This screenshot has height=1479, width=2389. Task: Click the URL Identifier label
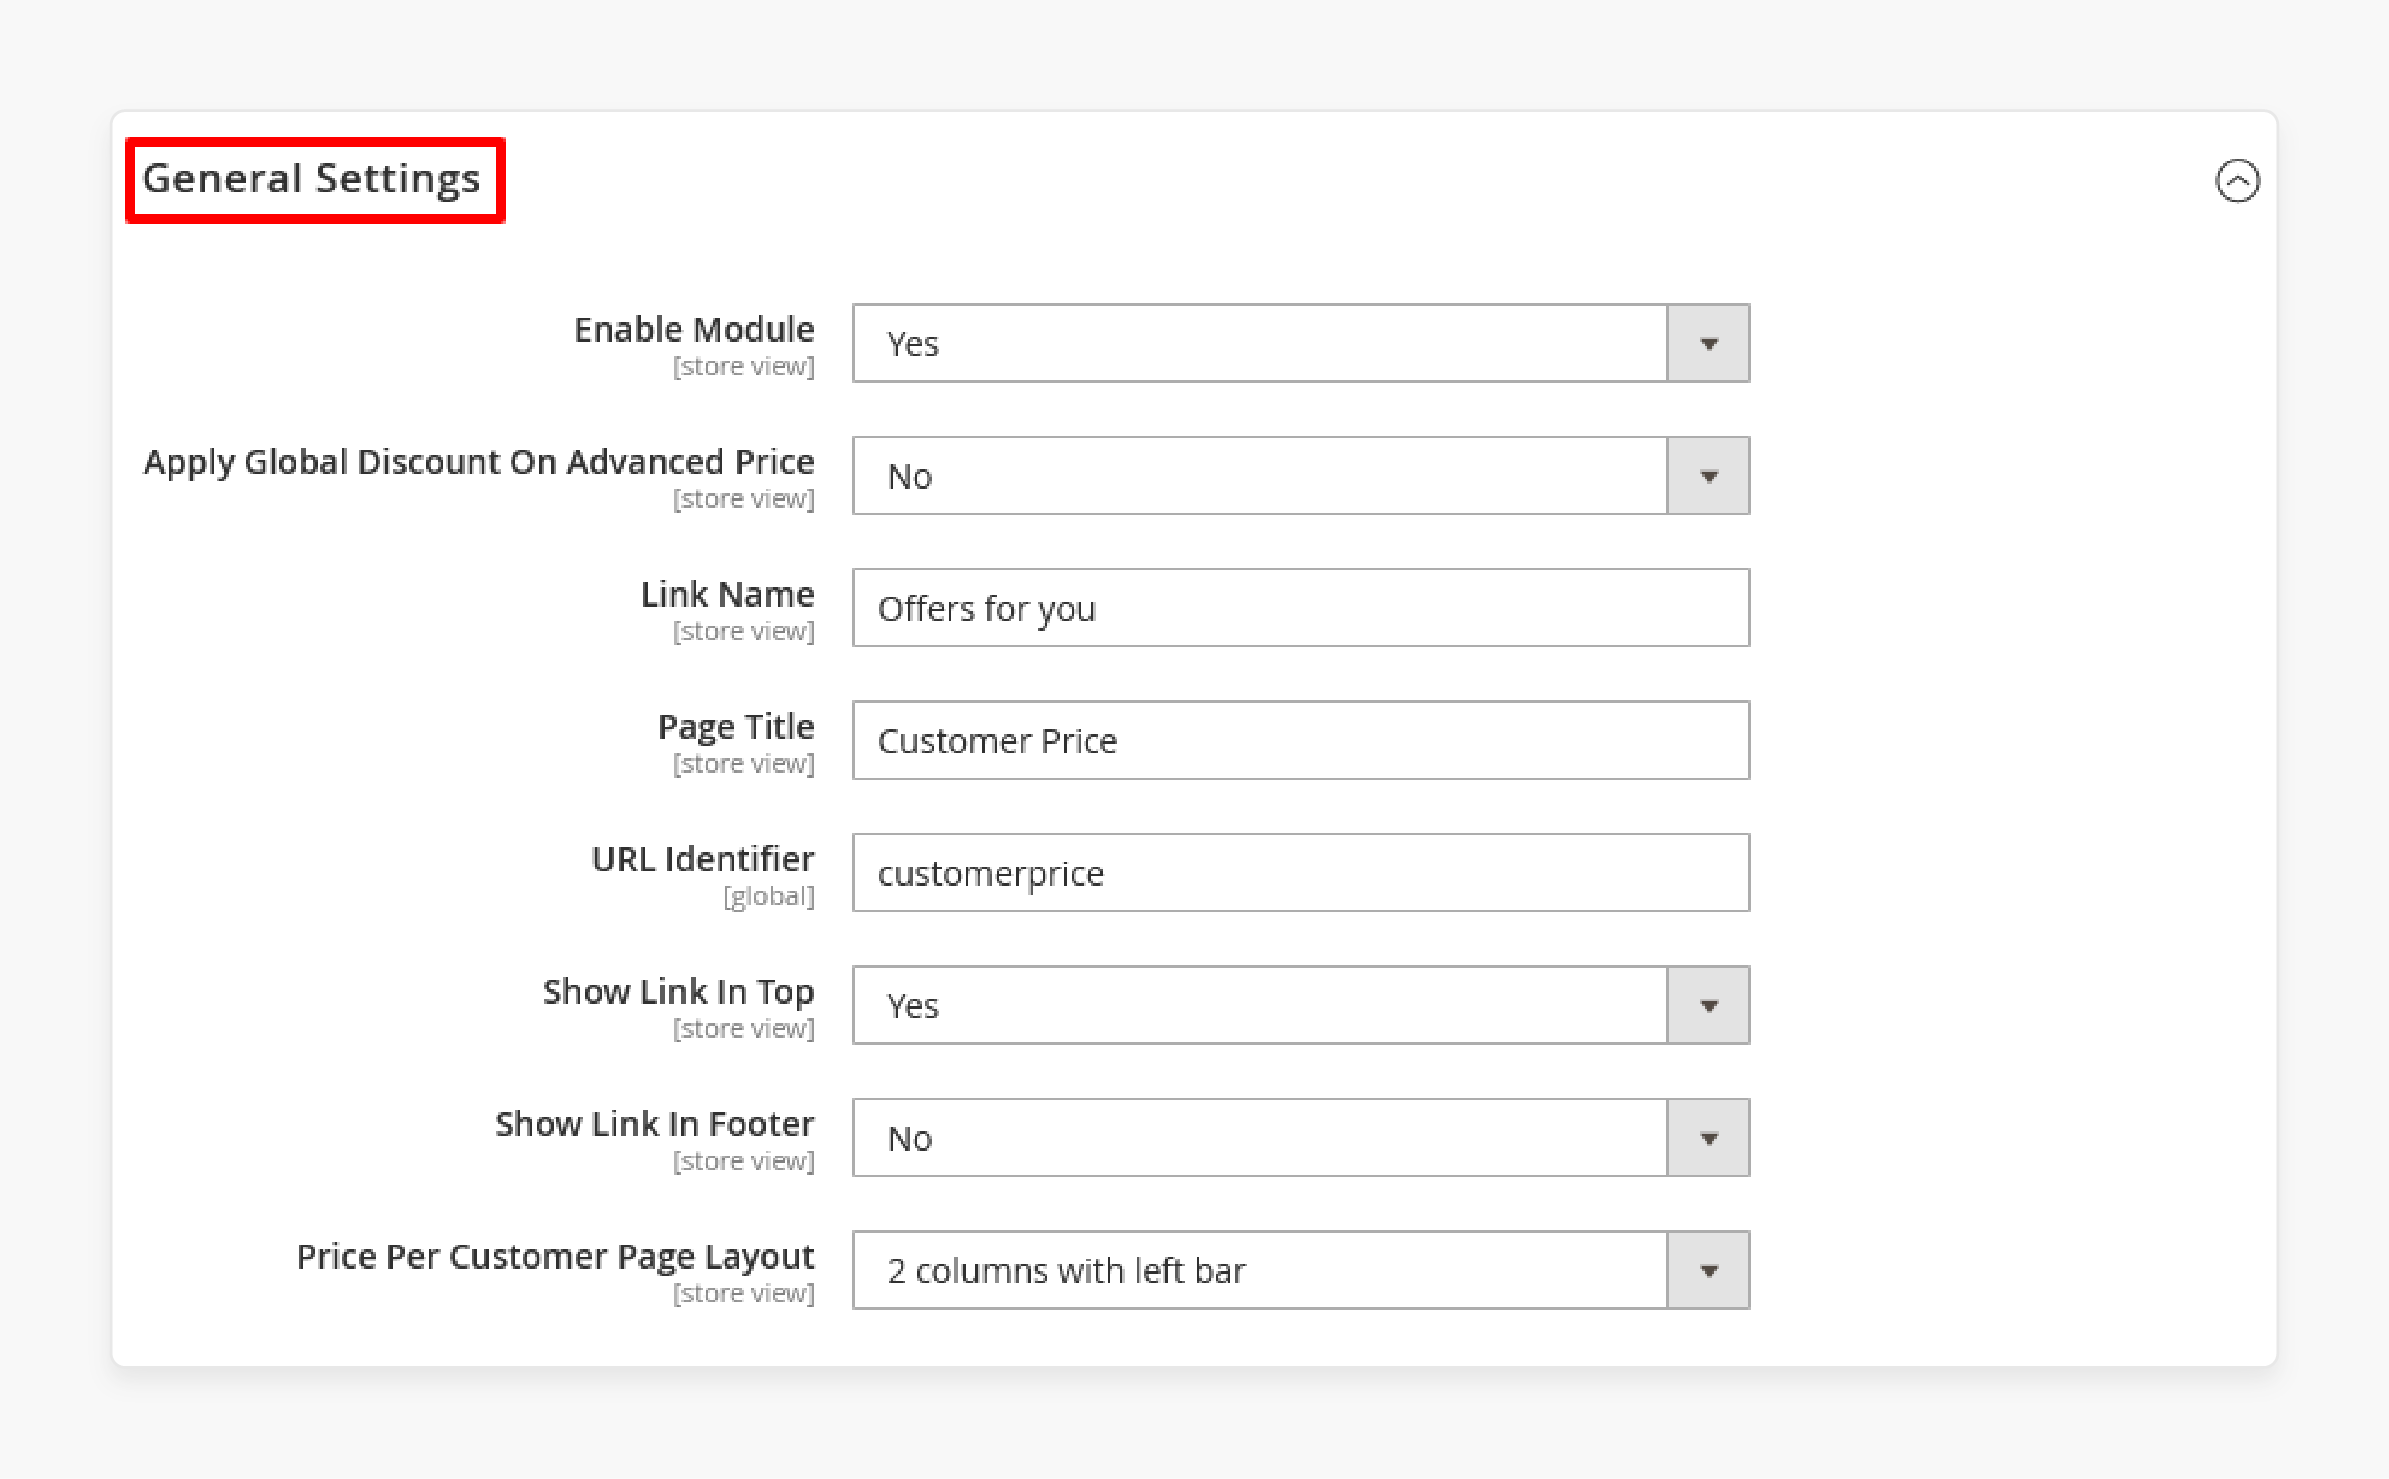(x=703, y=859)
